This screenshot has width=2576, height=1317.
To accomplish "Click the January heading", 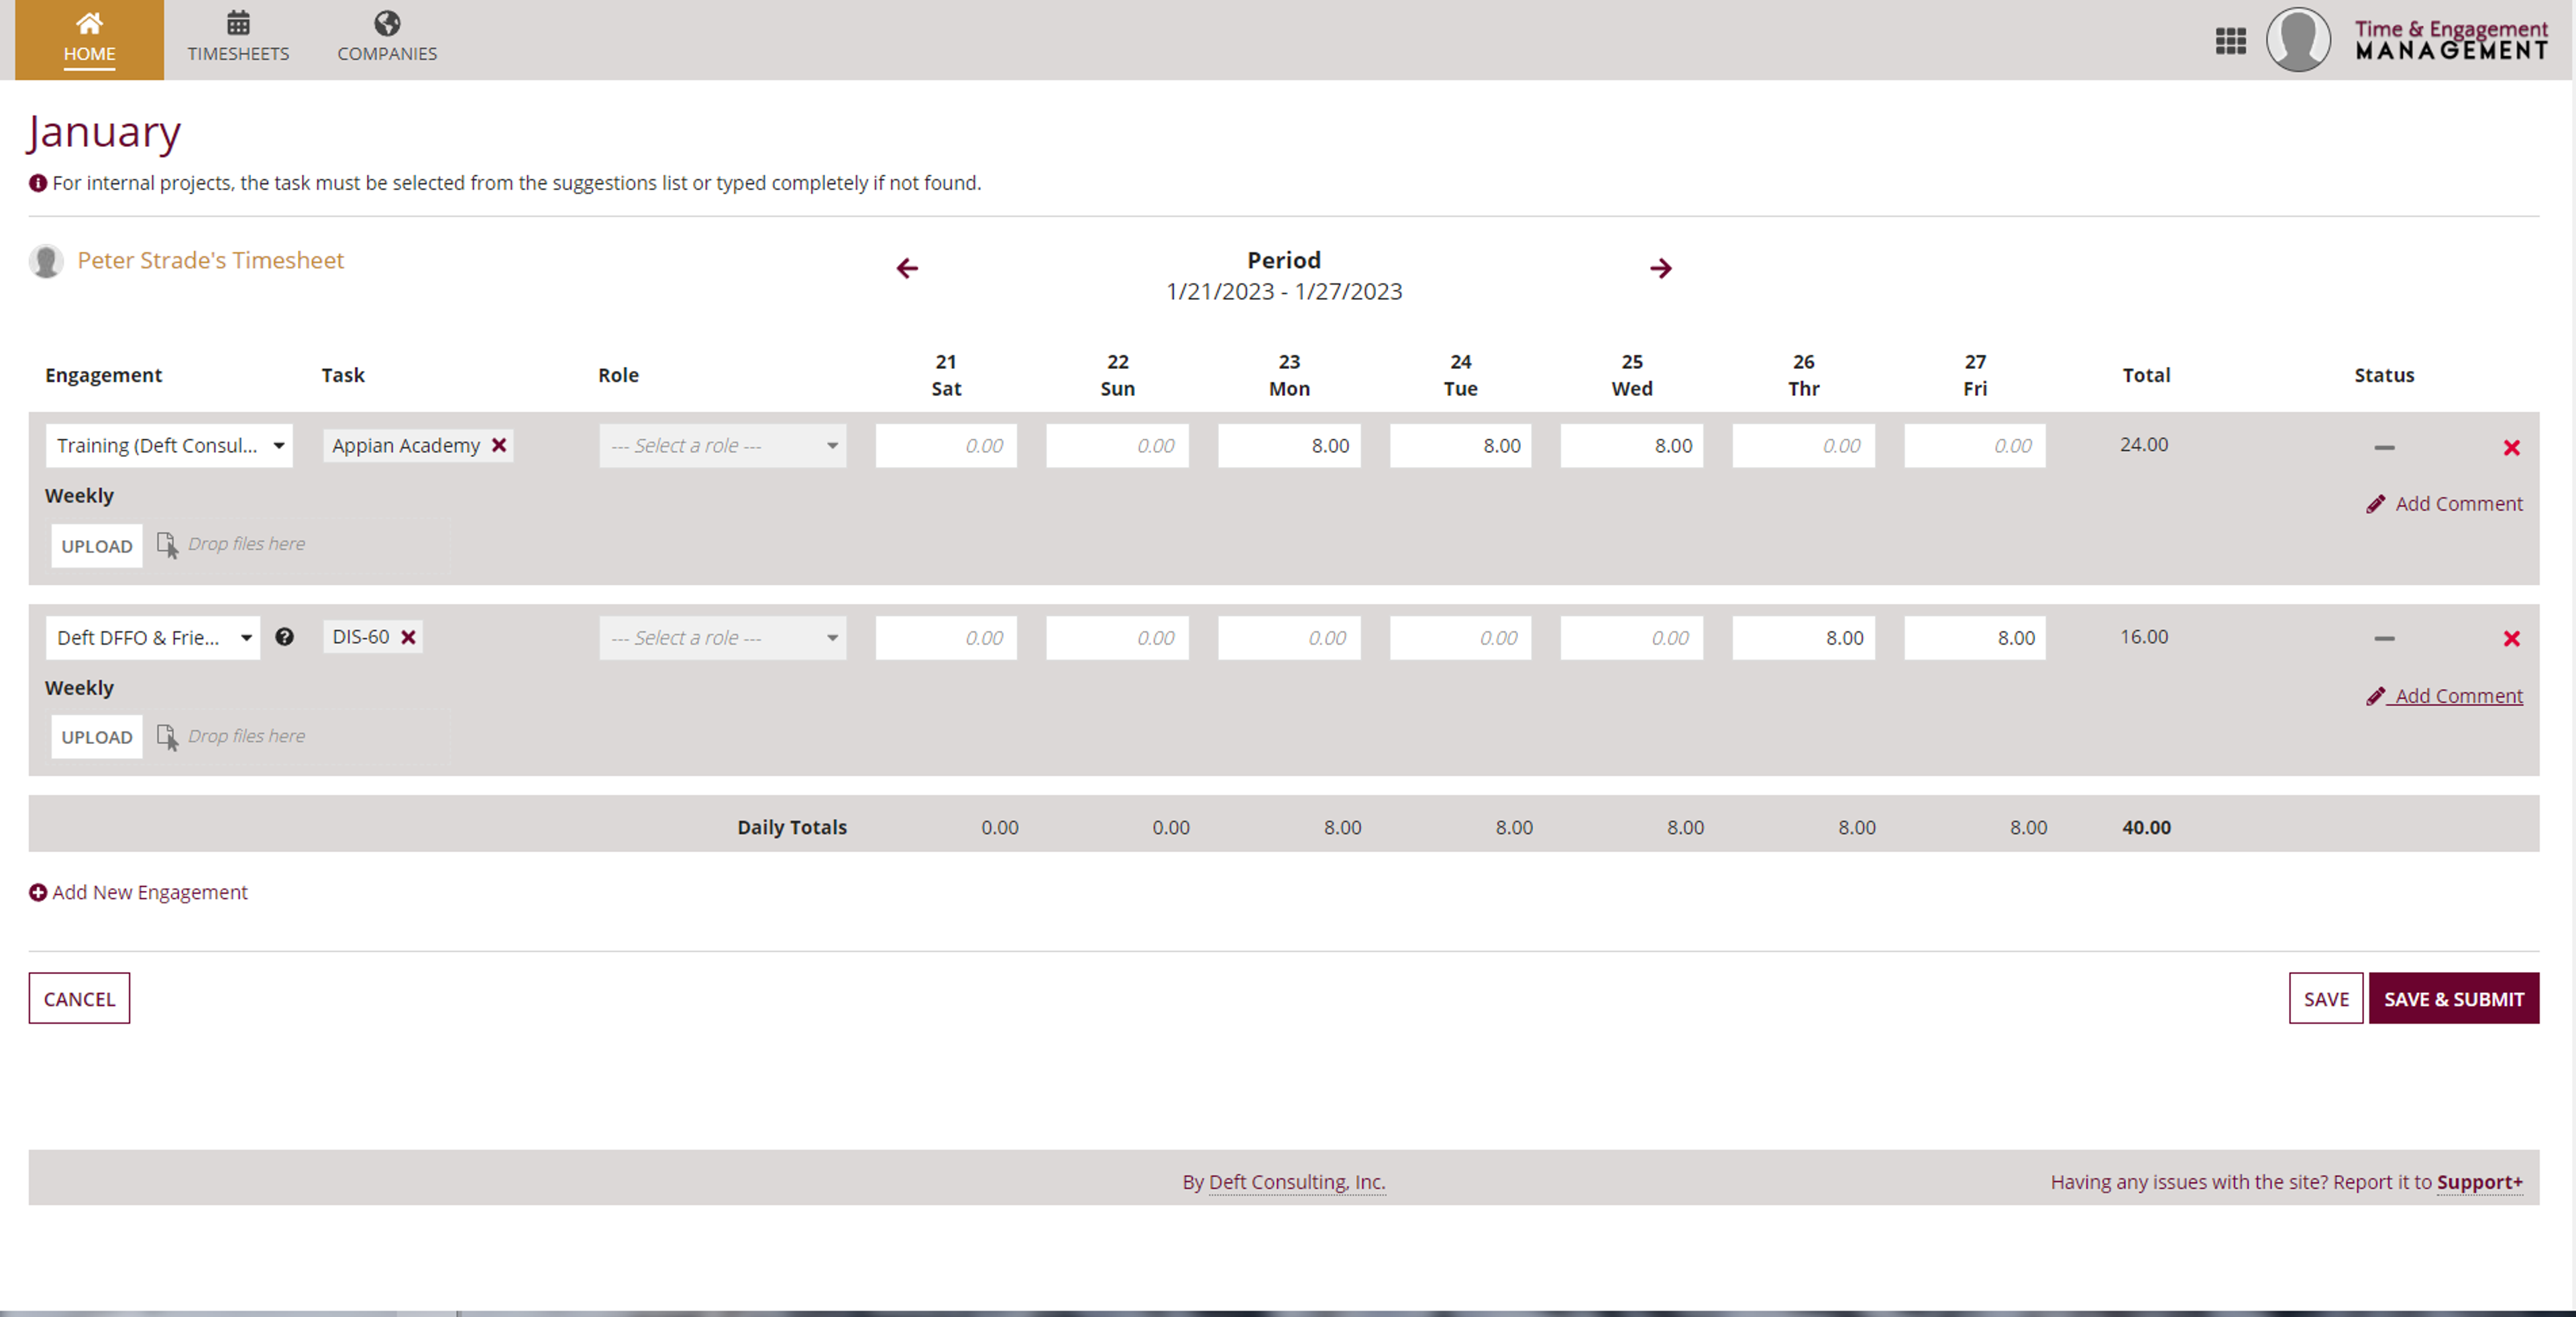I will pyautogui.click(x=104, y=132).
